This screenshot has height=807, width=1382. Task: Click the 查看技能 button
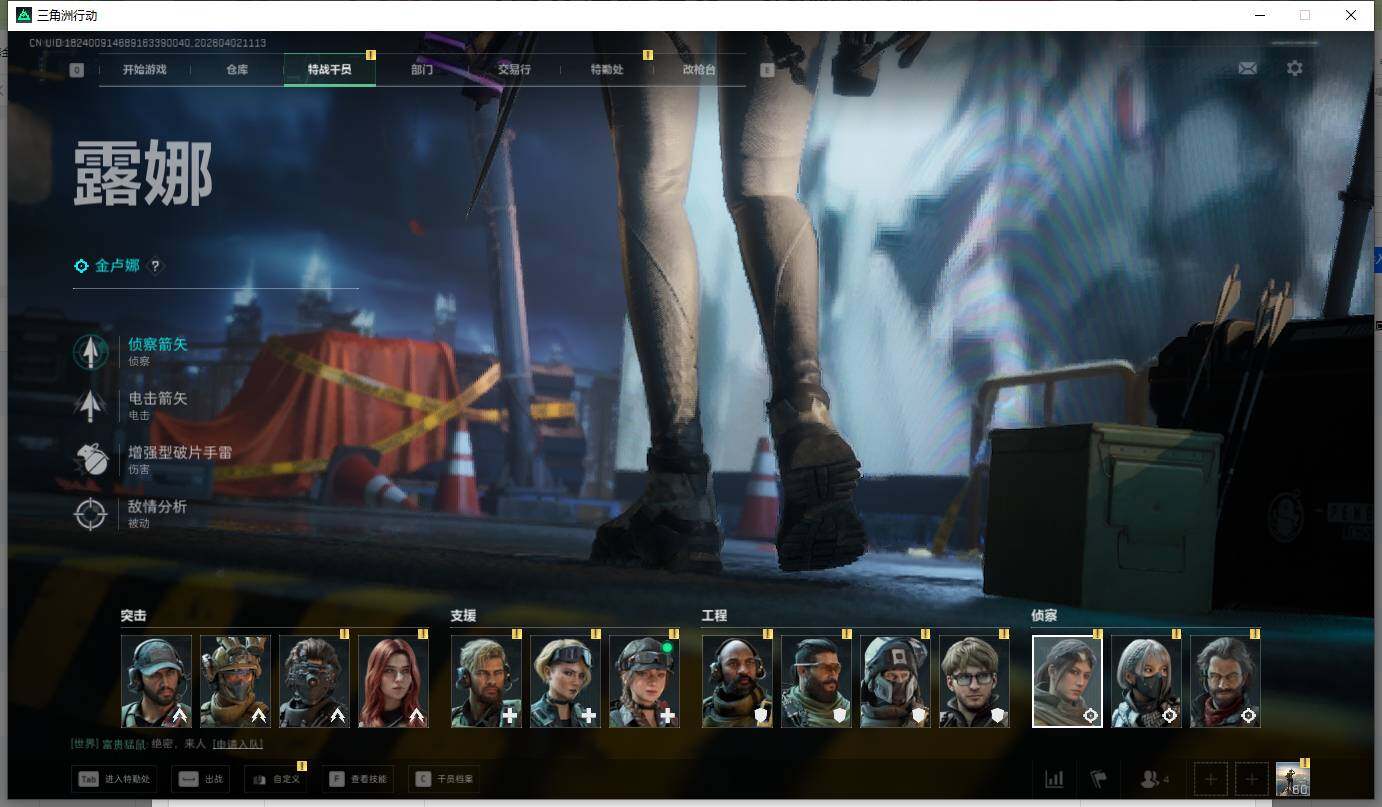pyautogui.click(x=358, y=779)
